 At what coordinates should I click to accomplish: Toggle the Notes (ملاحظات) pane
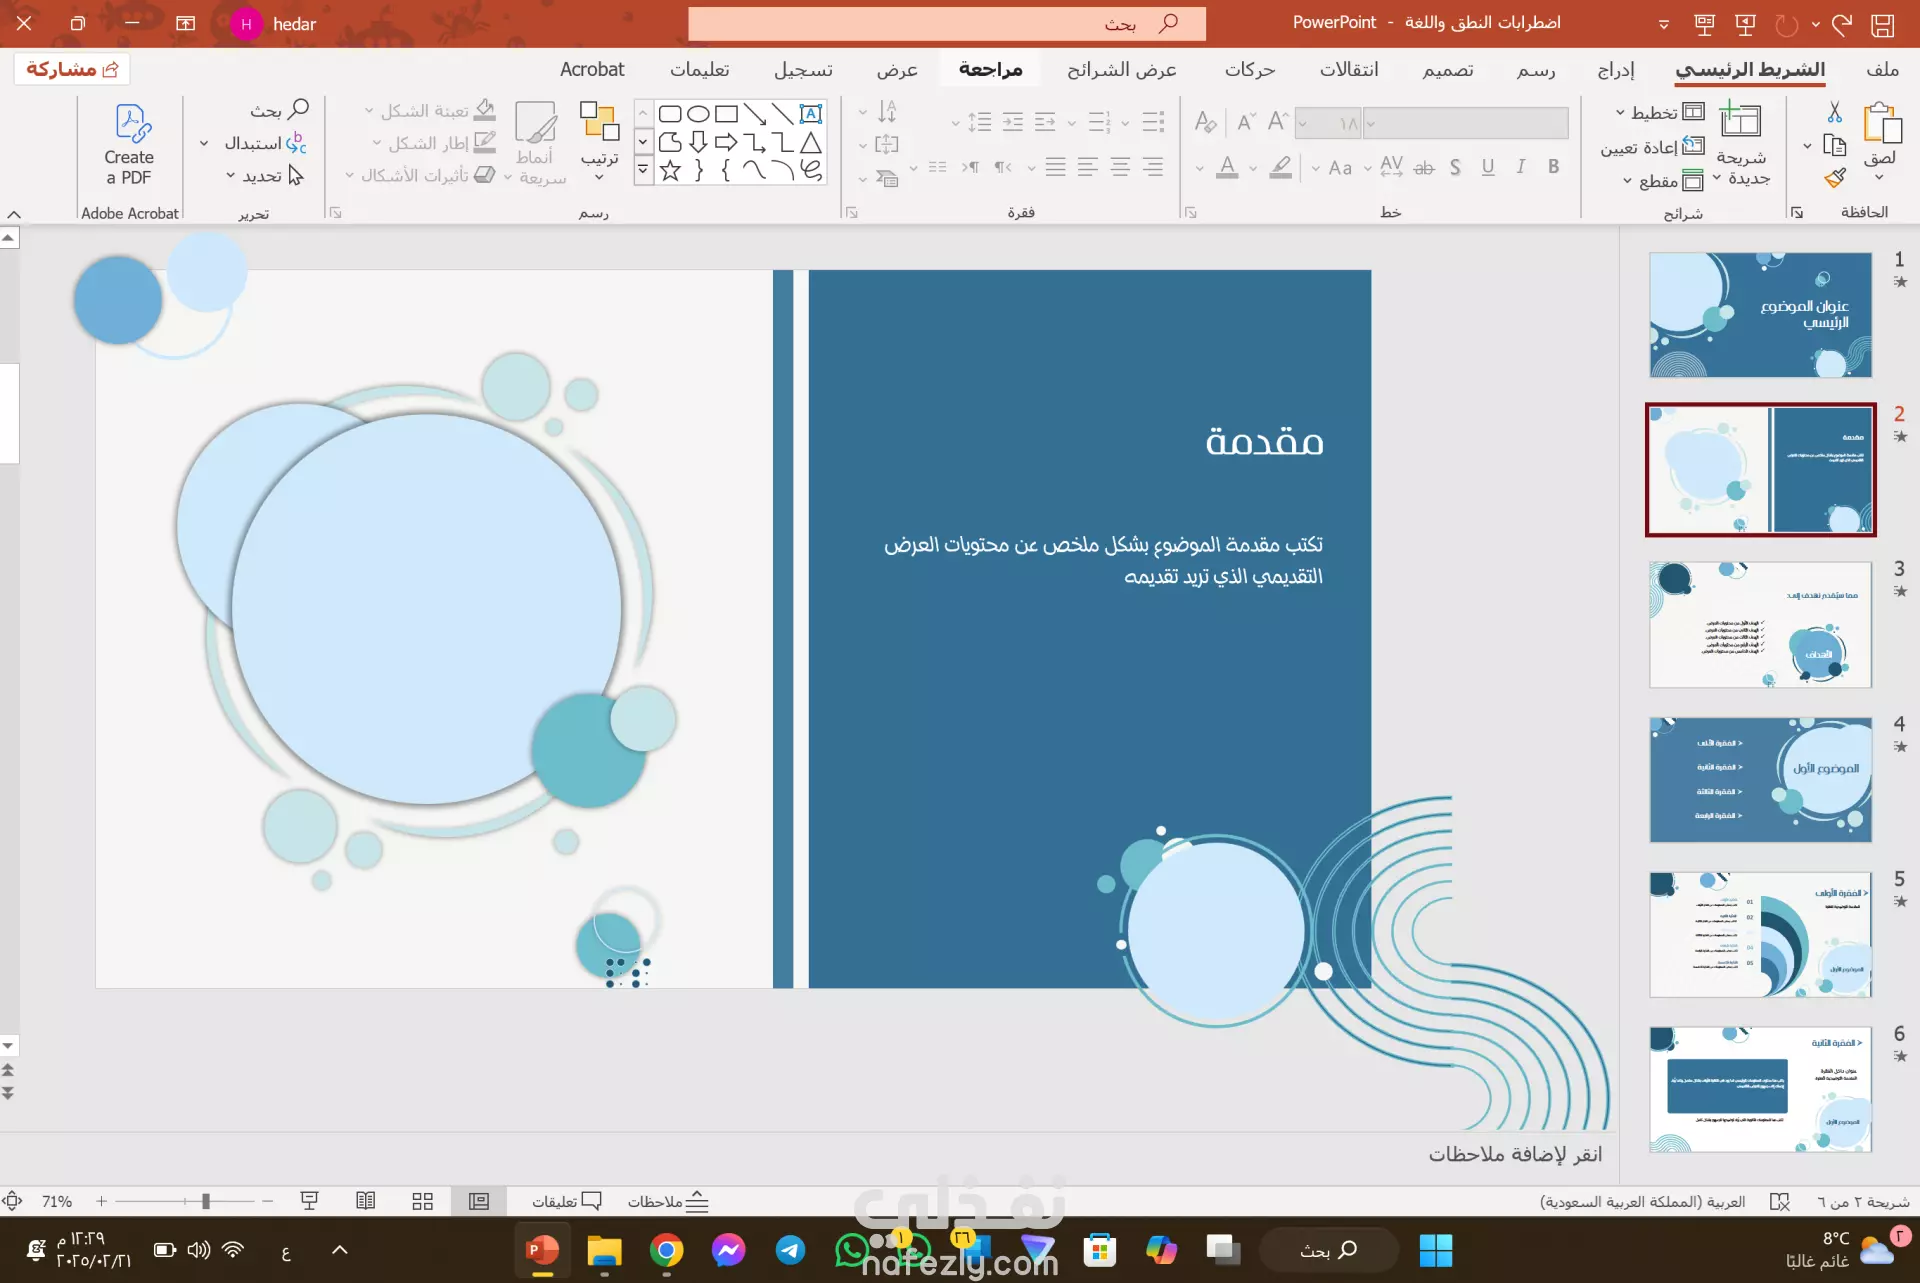(668, 1201)
